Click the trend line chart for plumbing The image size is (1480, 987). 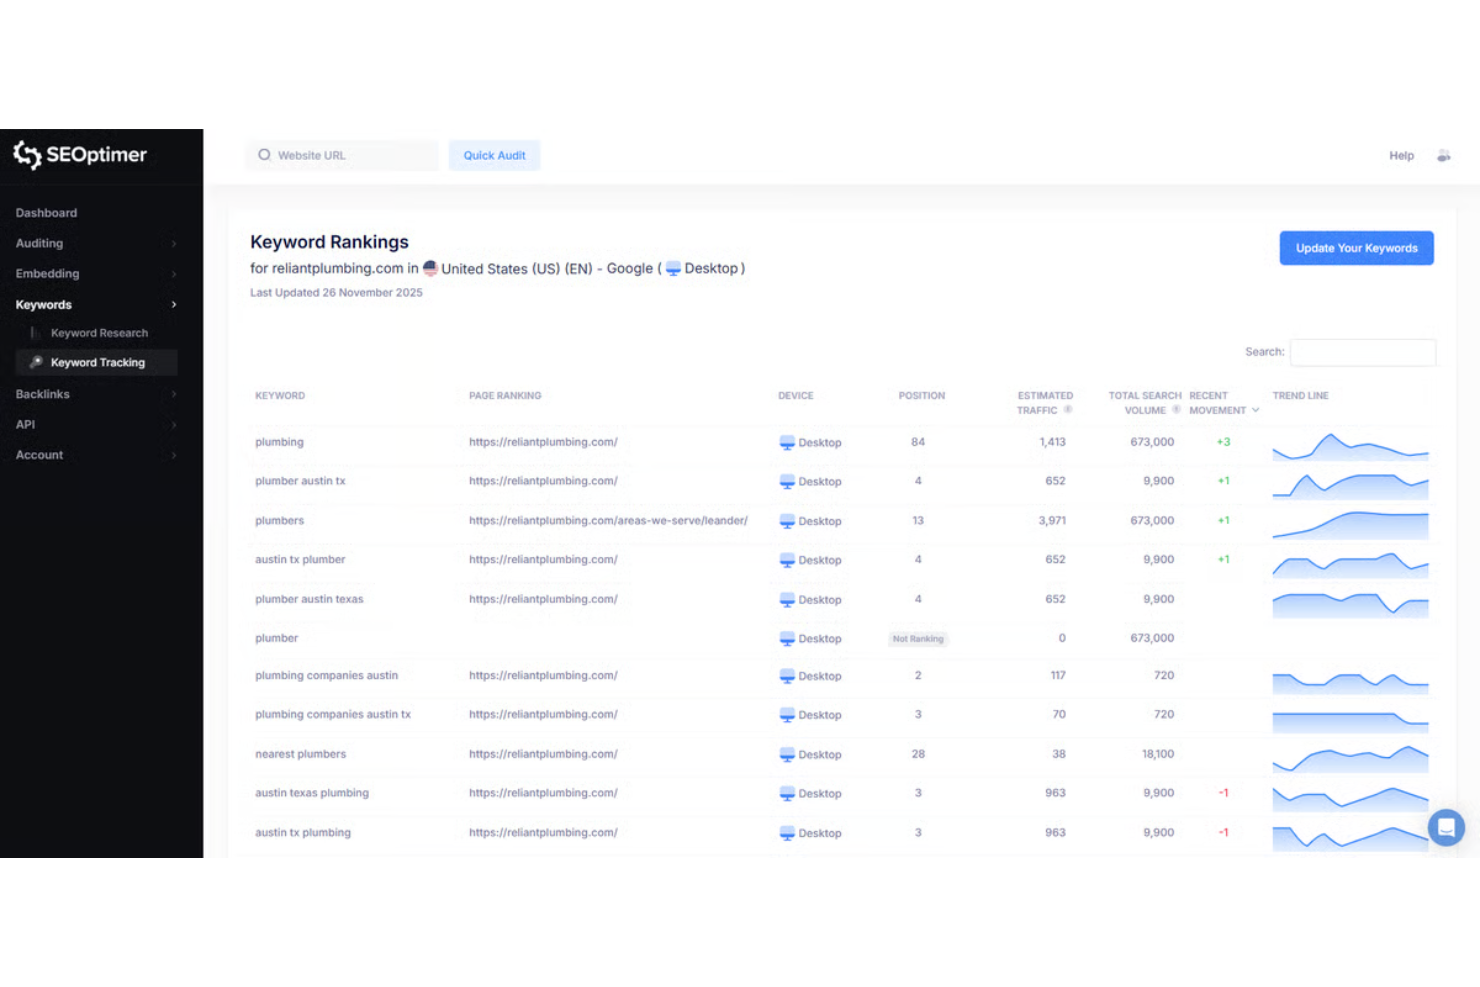coord(1350,443)
